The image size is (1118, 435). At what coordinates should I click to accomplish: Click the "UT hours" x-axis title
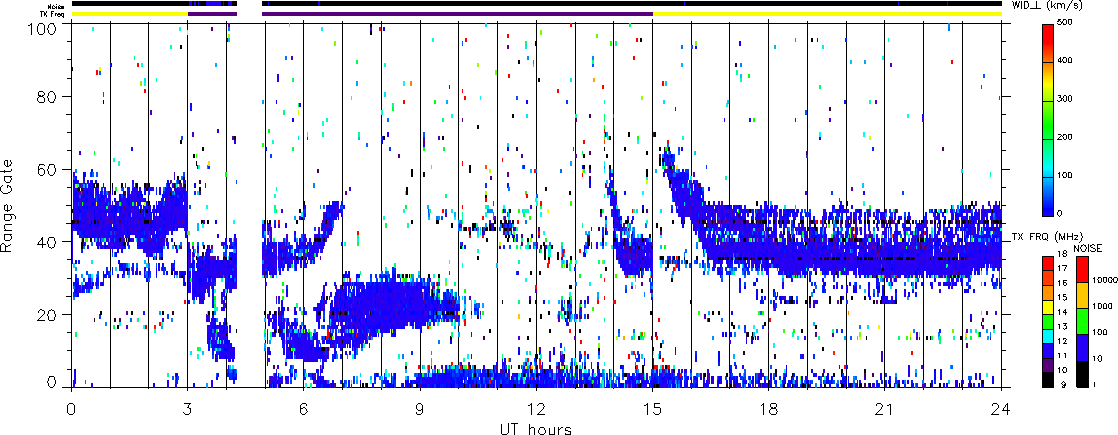coord(537,429)
